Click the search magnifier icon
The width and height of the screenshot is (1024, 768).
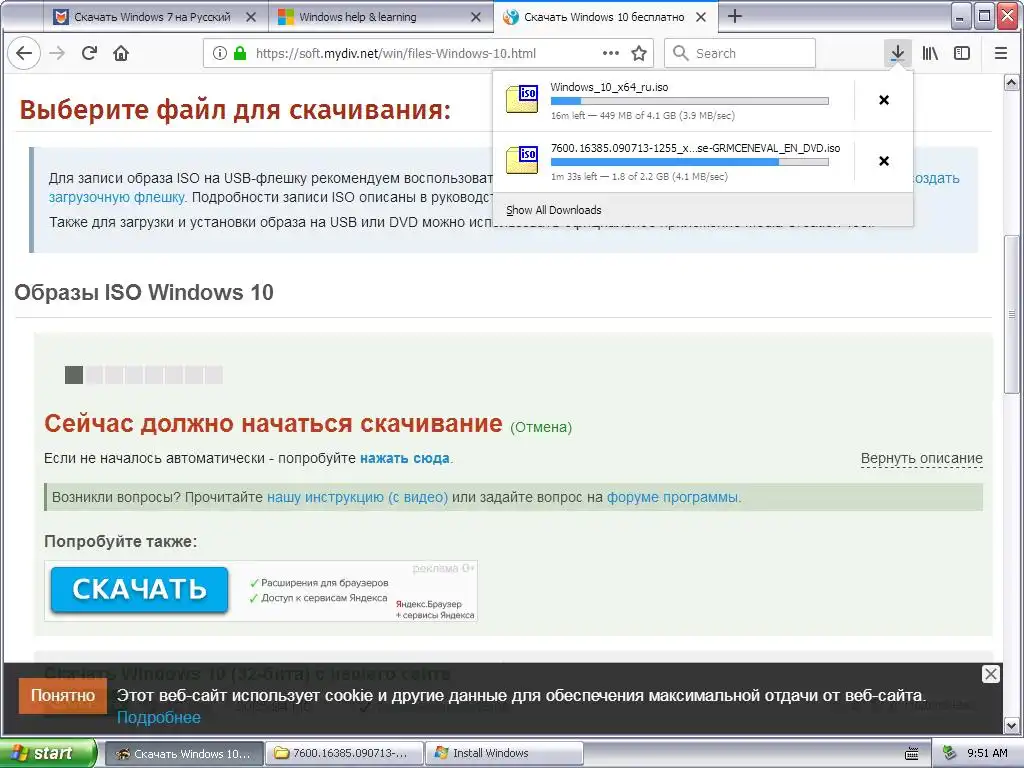[x=680, y=53]
